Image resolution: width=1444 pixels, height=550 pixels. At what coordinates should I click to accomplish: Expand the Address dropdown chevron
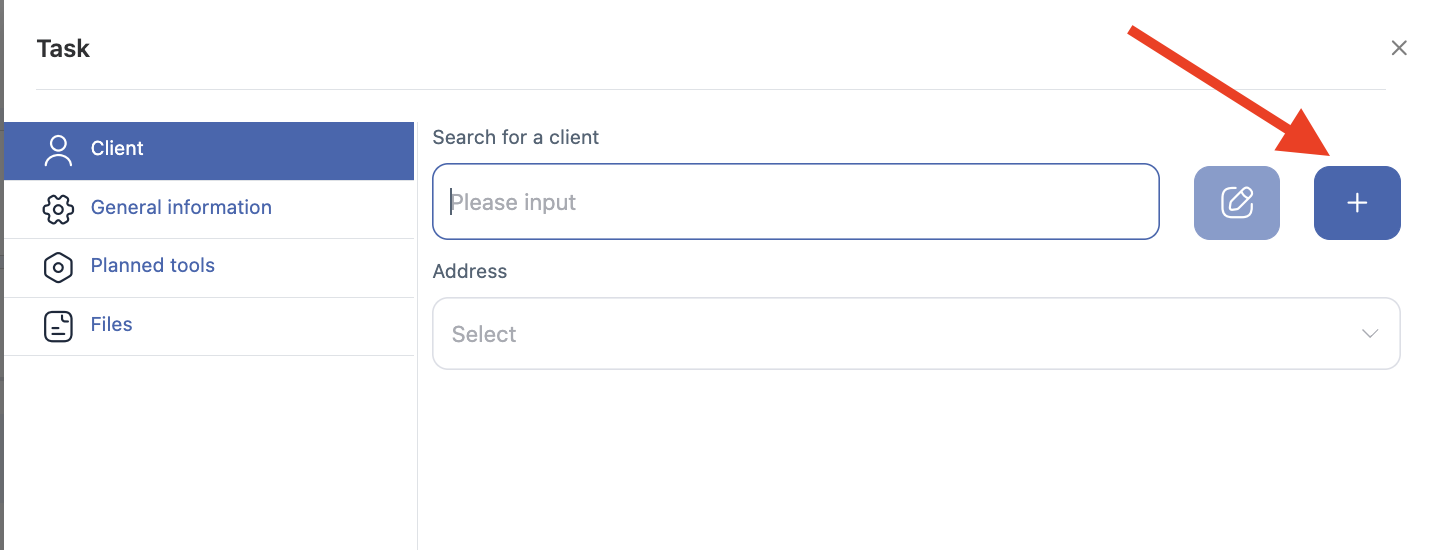point(1370,334)
